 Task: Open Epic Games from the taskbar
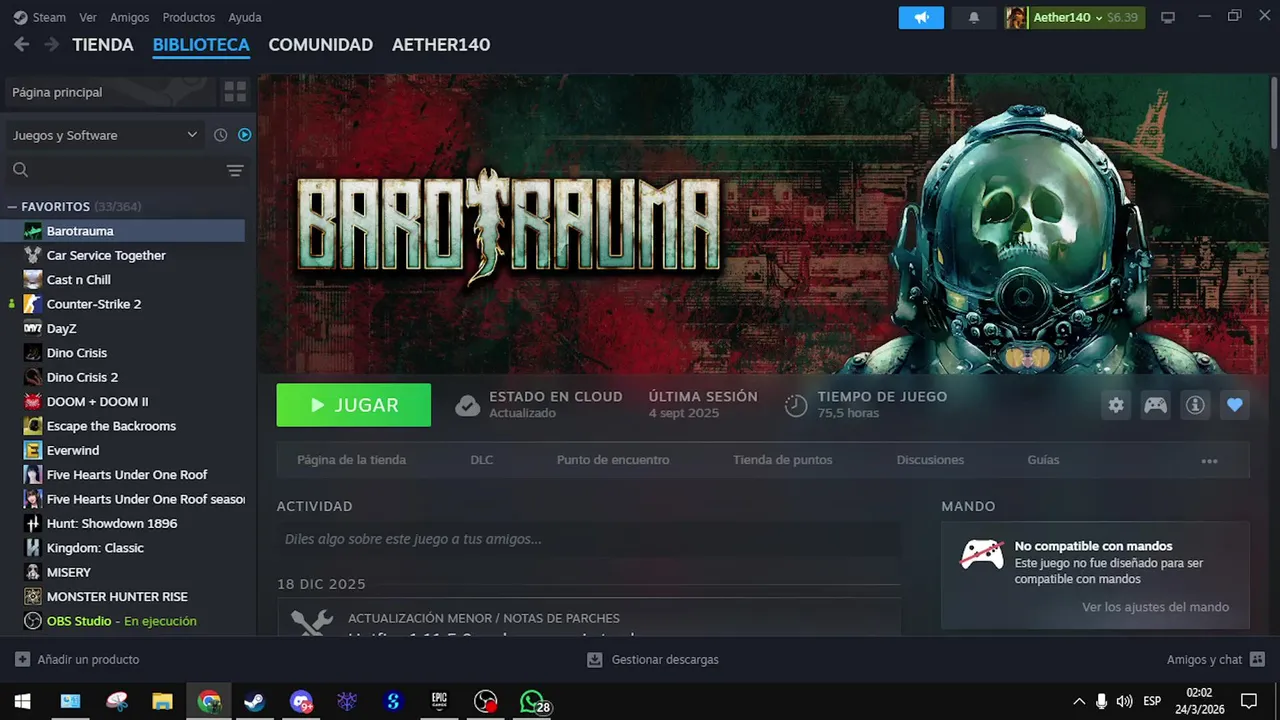(439, 701)
